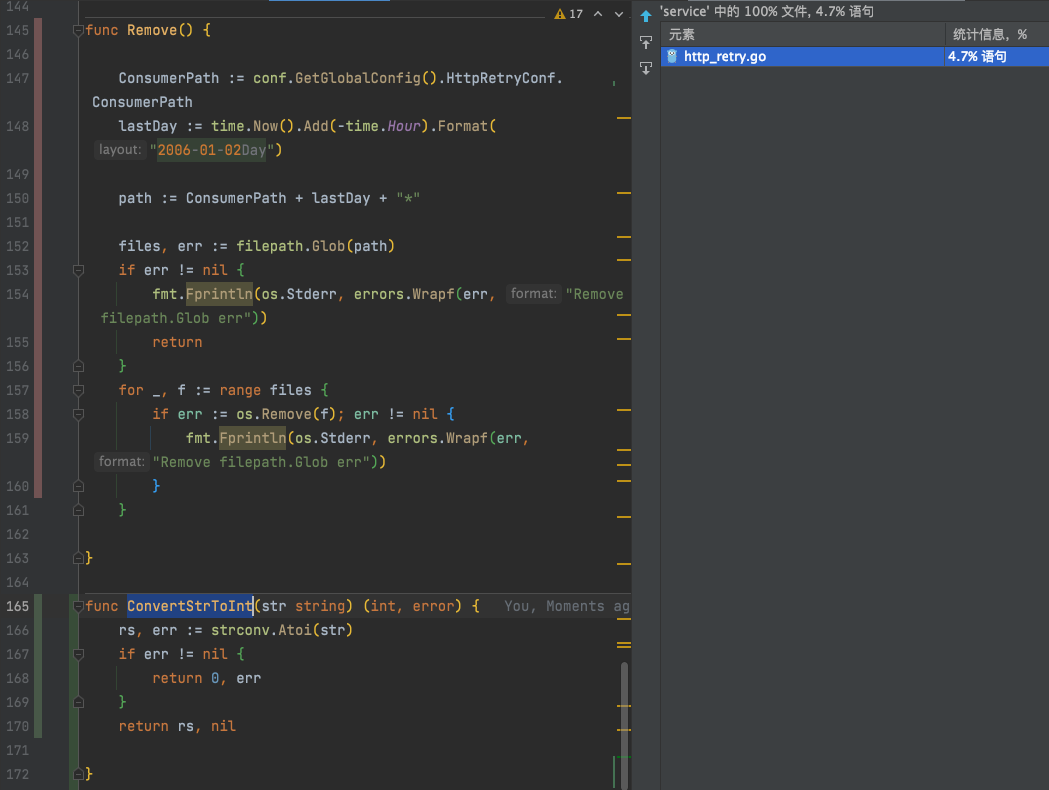1049x790 pixels.
Task: Select the http_retry.go coverage row
Action: (800, 57)
